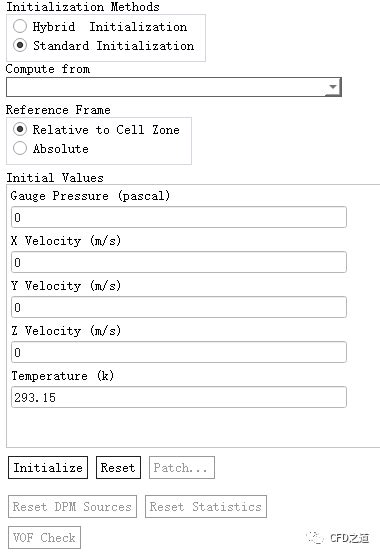Select Hybrid Initialization radio button
Image resolution: width=380 pixels, height=555 pixels.
coord(20,26)
